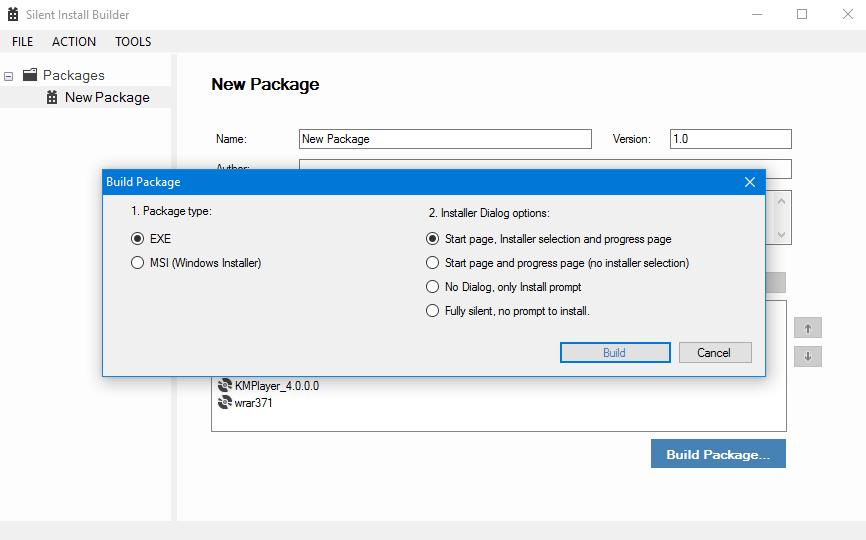
Task: Select Fully silent, no prompt to install
Action: [x=432, y=311]
